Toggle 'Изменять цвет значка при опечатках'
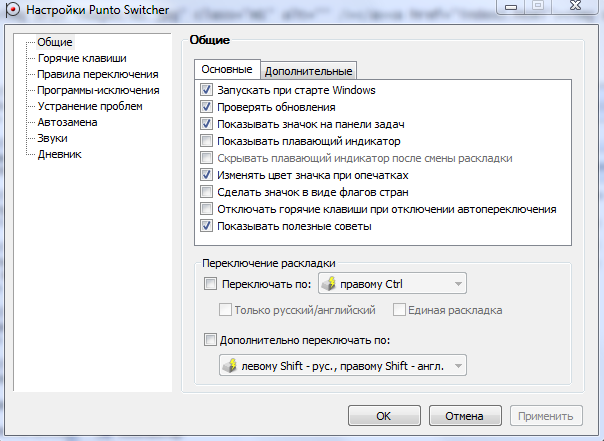604x441 pixels. (206, 175)
